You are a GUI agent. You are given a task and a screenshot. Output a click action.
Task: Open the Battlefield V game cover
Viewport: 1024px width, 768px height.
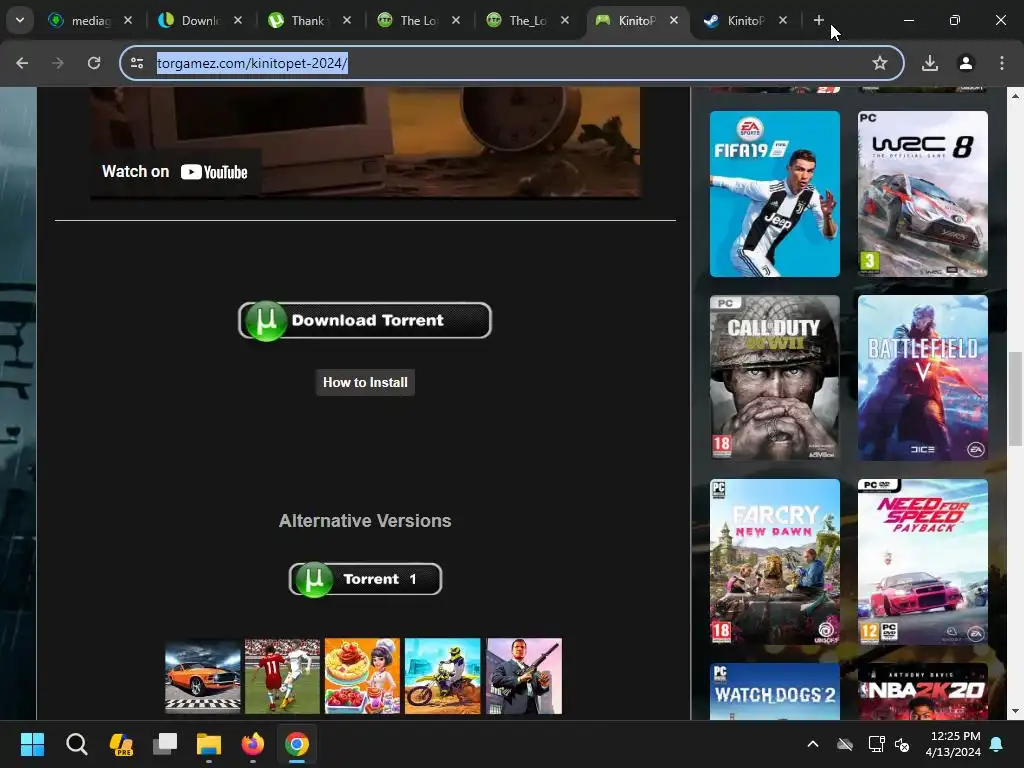click(x=923, y=378)
